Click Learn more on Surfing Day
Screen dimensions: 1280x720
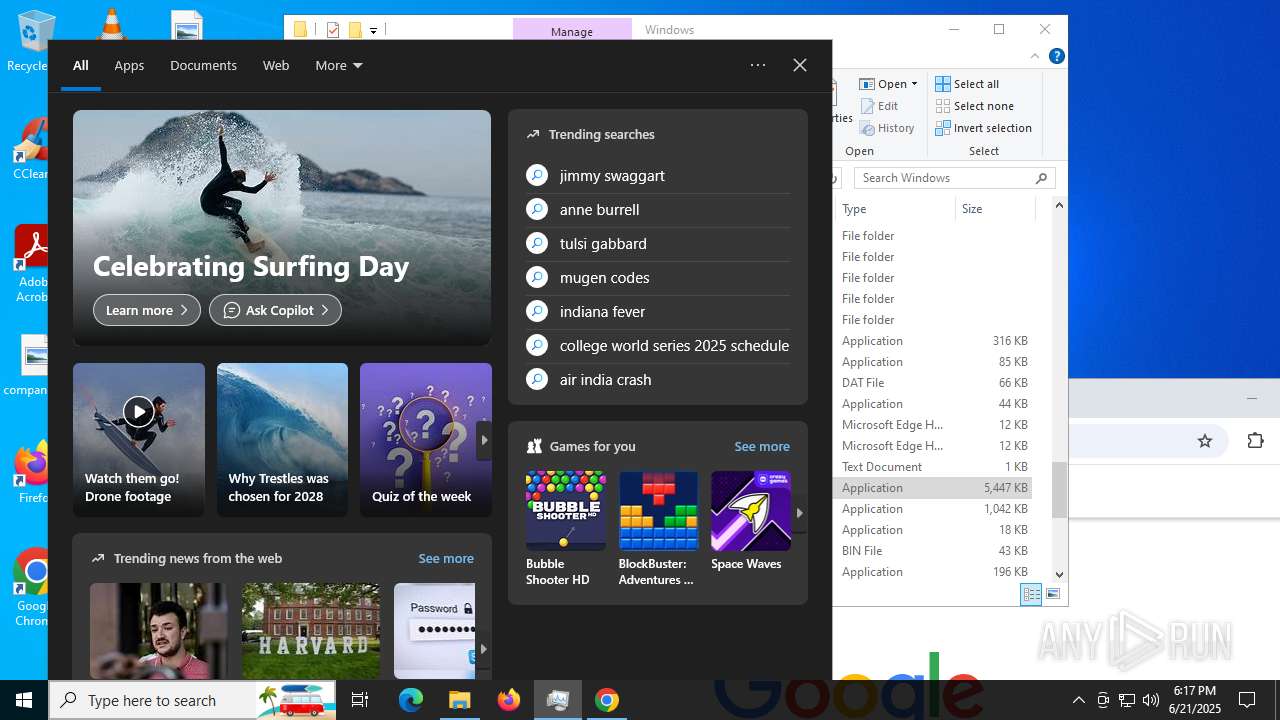tap(147, 310)
